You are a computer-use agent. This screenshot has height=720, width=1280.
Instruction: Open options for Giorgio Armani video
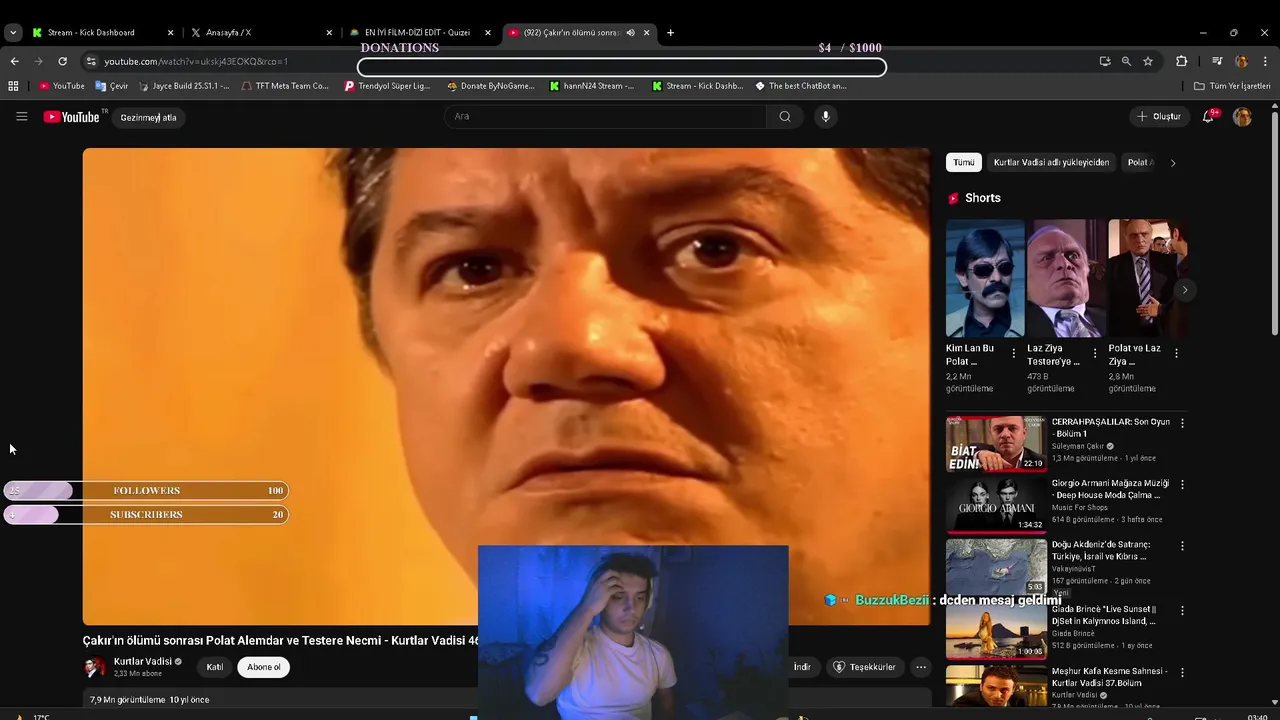(1182, 485)
